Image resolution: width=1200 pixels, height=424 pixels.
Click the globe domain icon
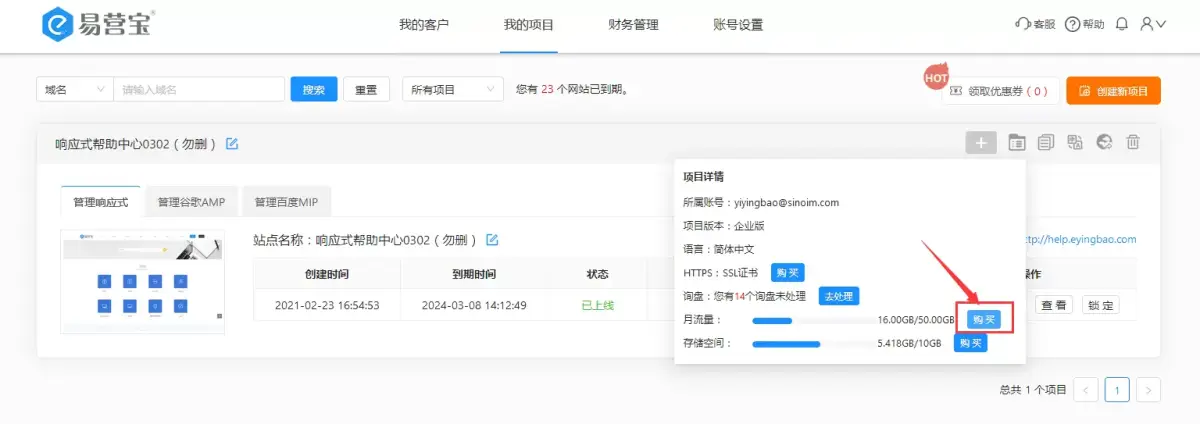[1104, 143]
